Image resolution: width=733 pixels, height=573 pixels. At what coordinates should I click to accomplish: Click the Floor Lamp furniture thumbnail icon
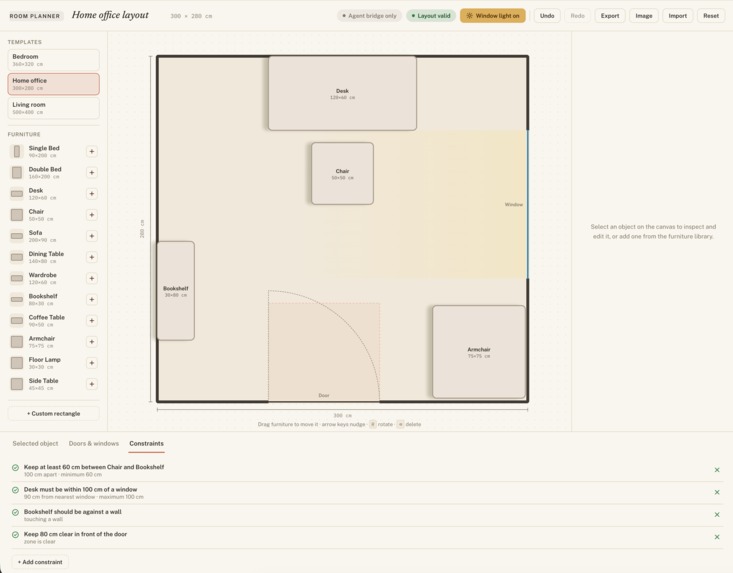(17, 363)
